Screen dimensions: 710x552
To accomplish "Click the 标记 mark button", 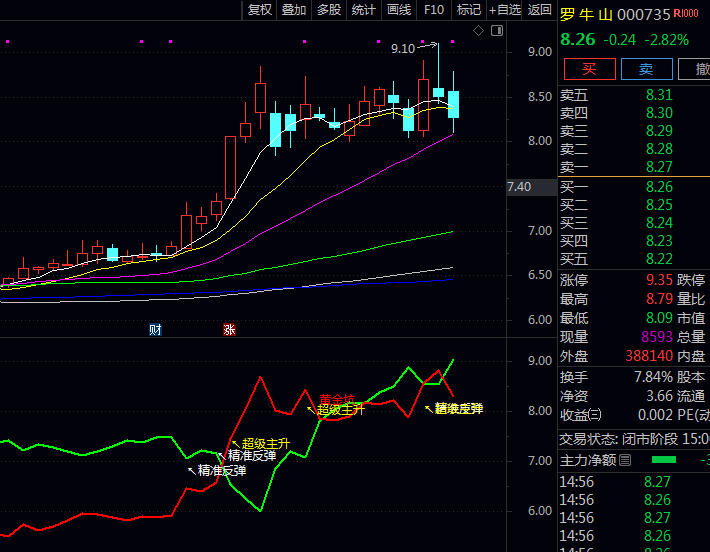I will pyautogui.click(x=469, y=10).
